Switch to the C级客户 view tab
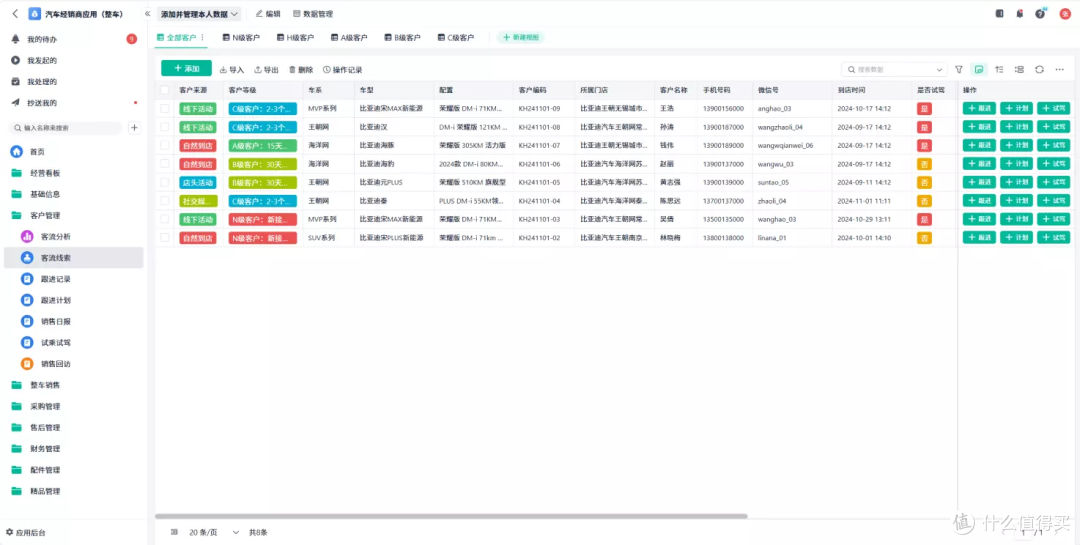Viewport: 1080px width, 545px height. tap(456, 38)
